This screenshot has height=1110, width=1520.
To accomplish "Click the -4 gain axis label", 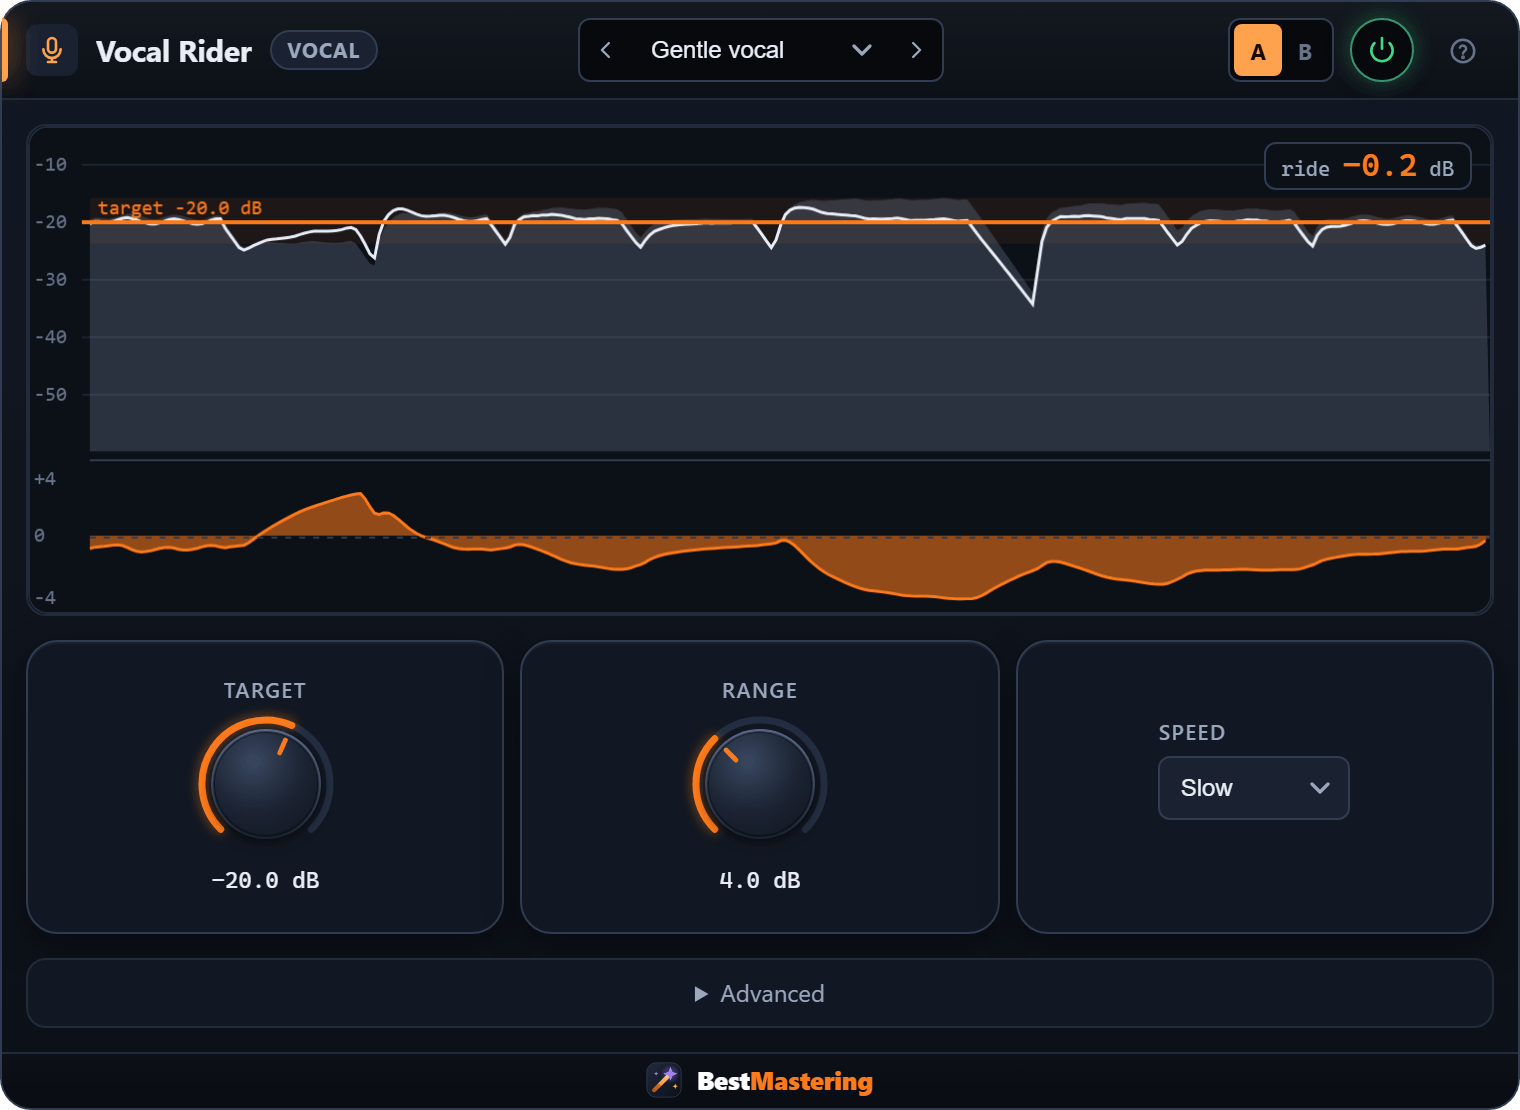I will click(45, 598).
